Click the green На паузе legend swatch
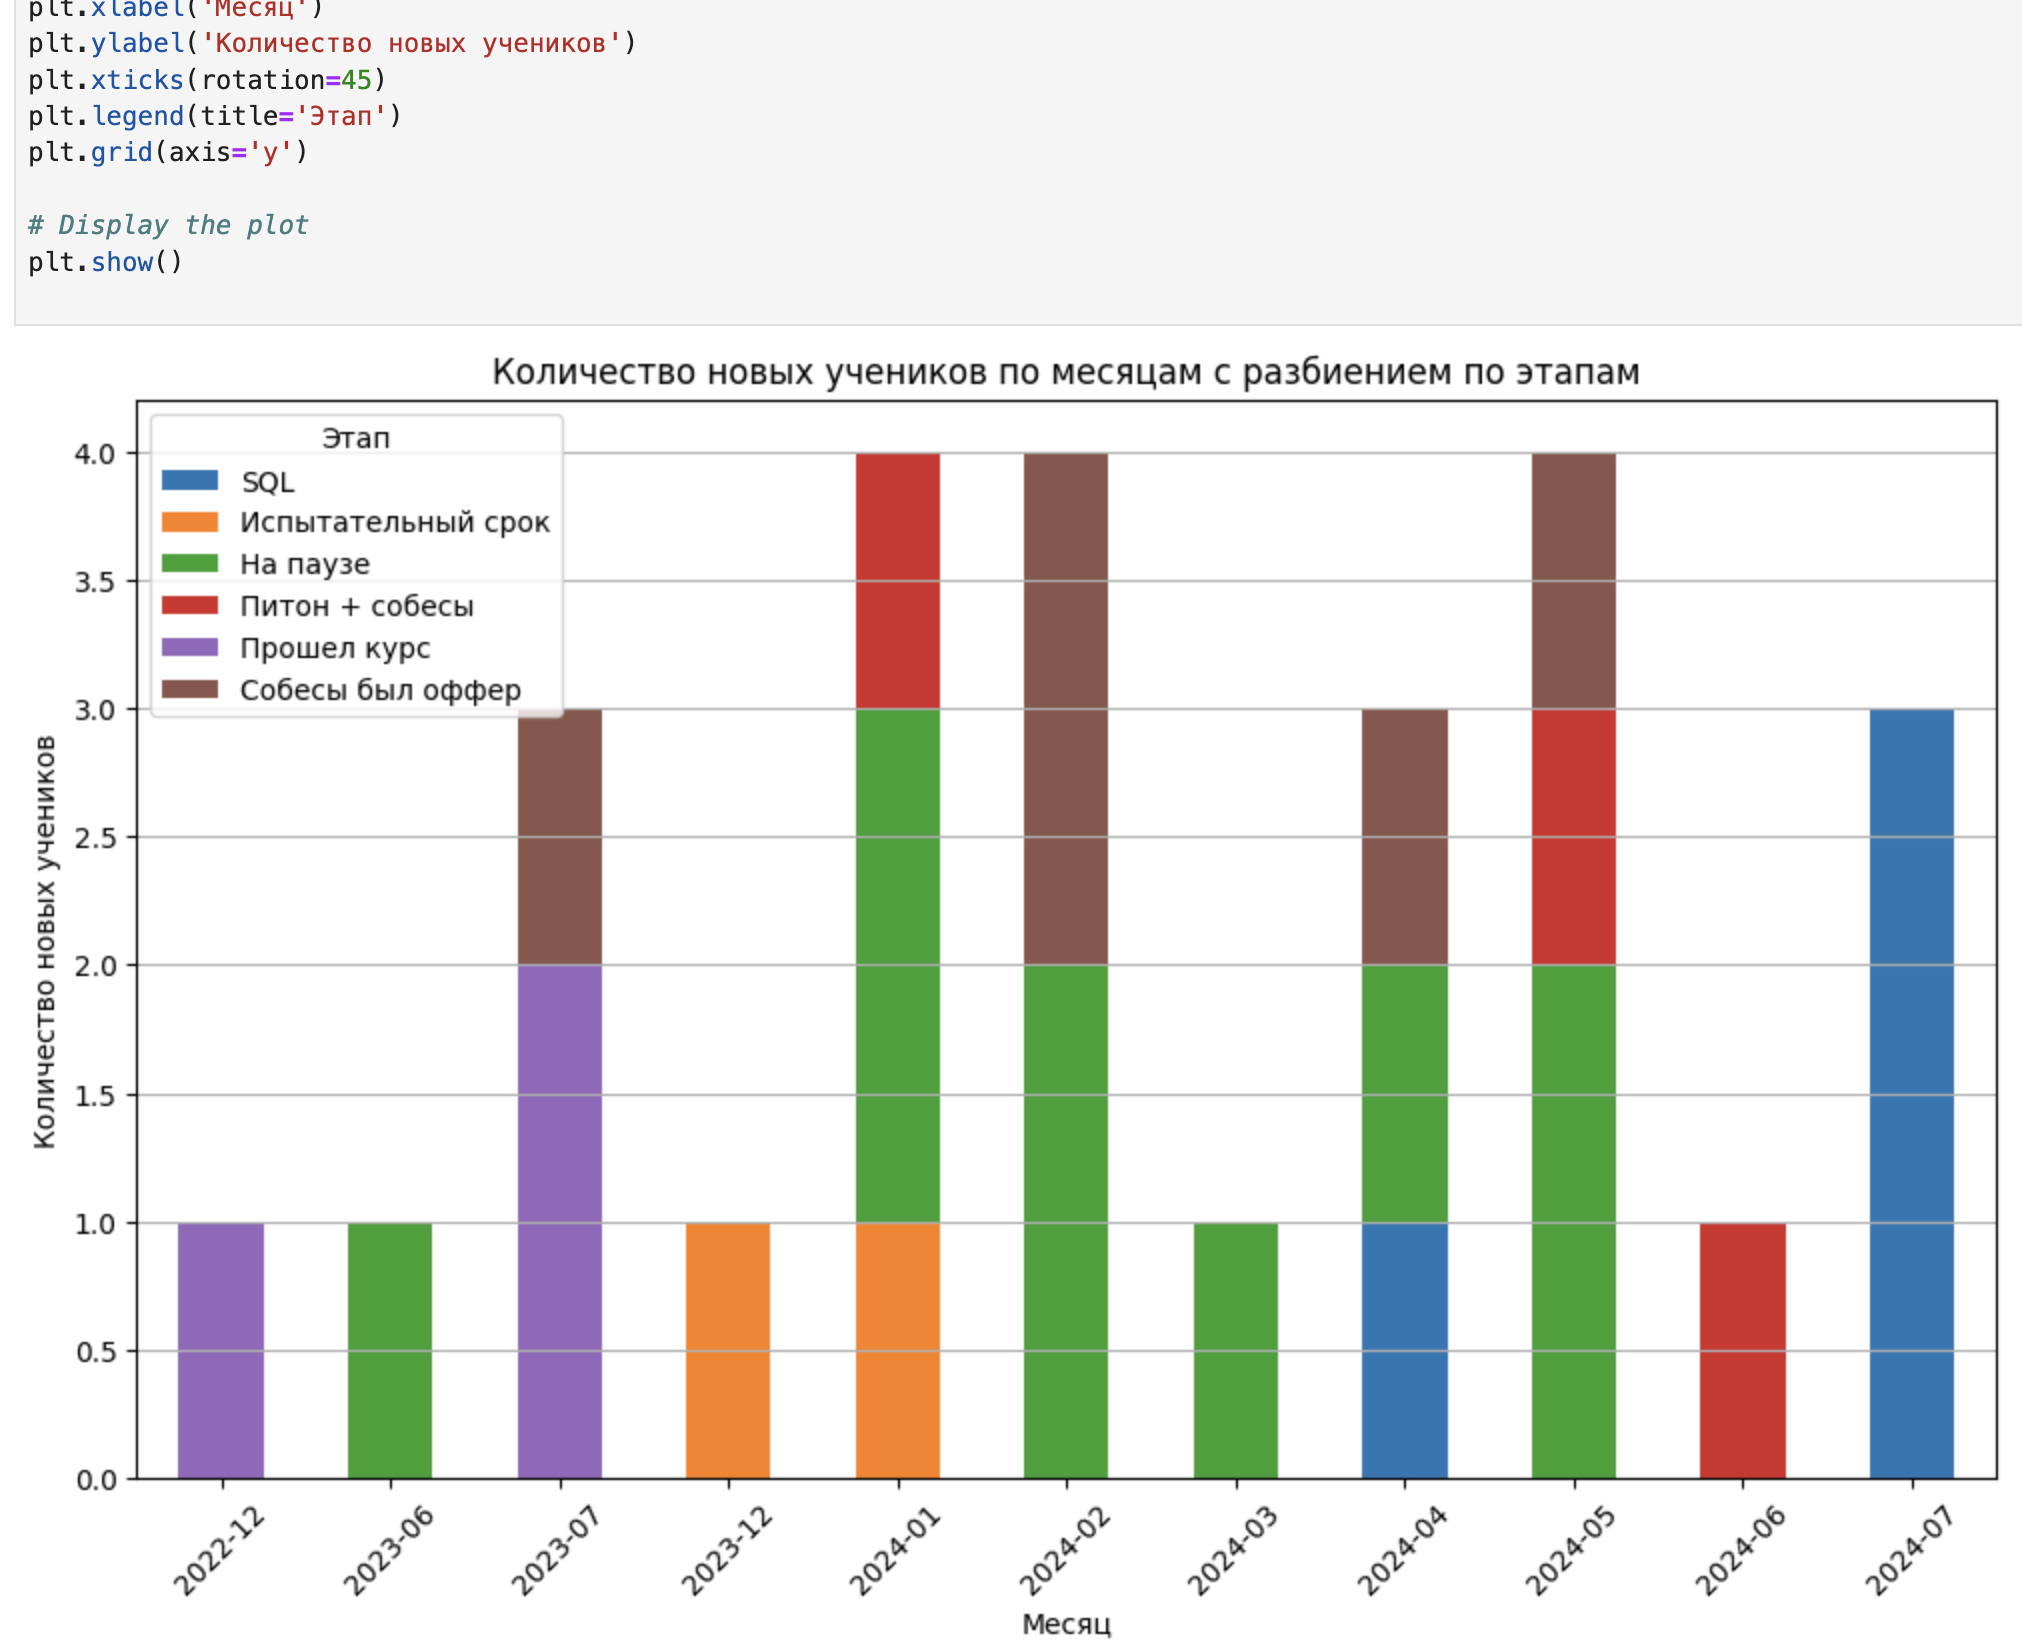 pyautogui.click(x=189, y=564)
